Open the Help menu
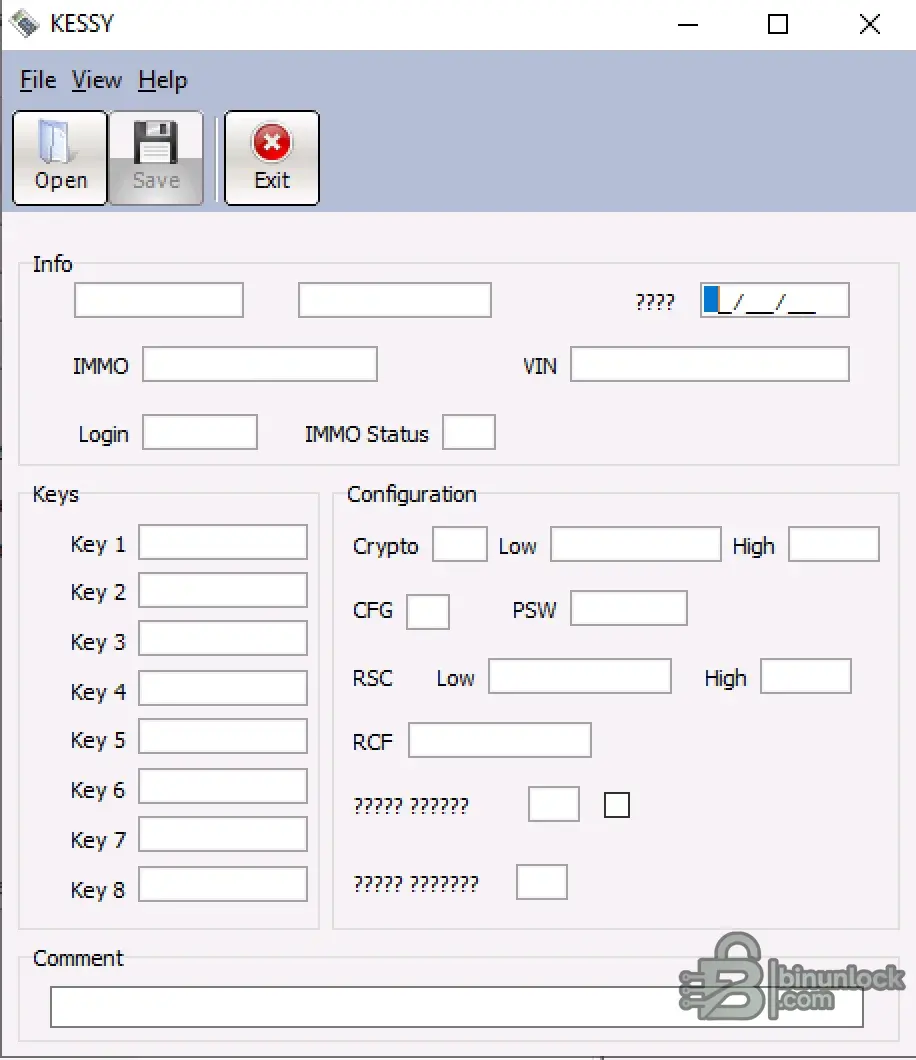Screen dimensions: 916x1060 click(x=162, y=80)
